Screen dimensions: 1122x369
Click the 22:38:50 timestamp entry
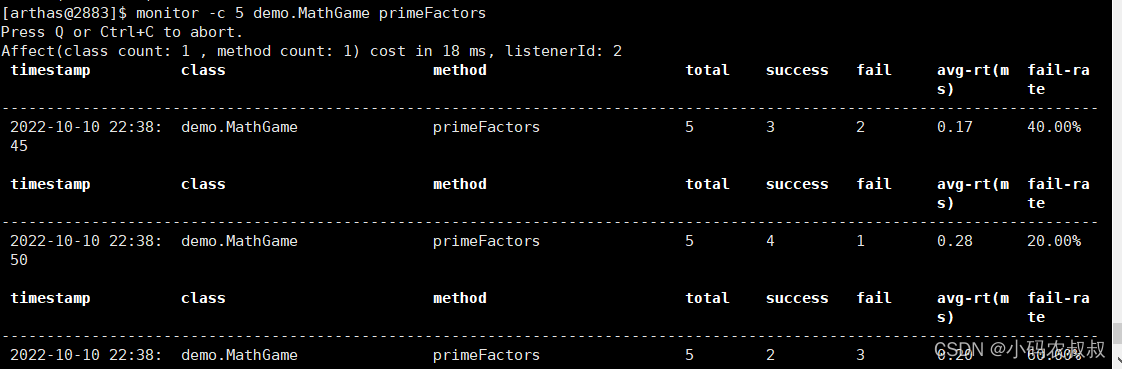[x=86, y=250]
